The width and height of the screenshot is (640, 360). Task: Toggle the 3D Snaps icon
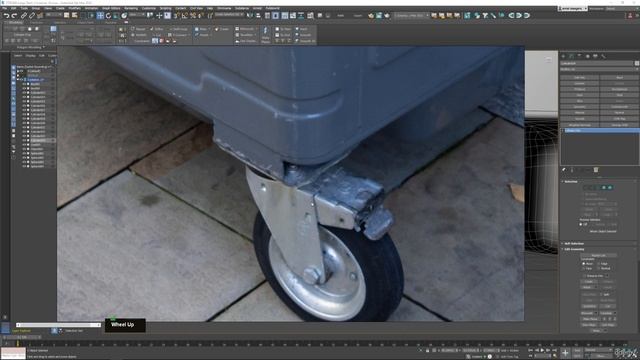176,16
